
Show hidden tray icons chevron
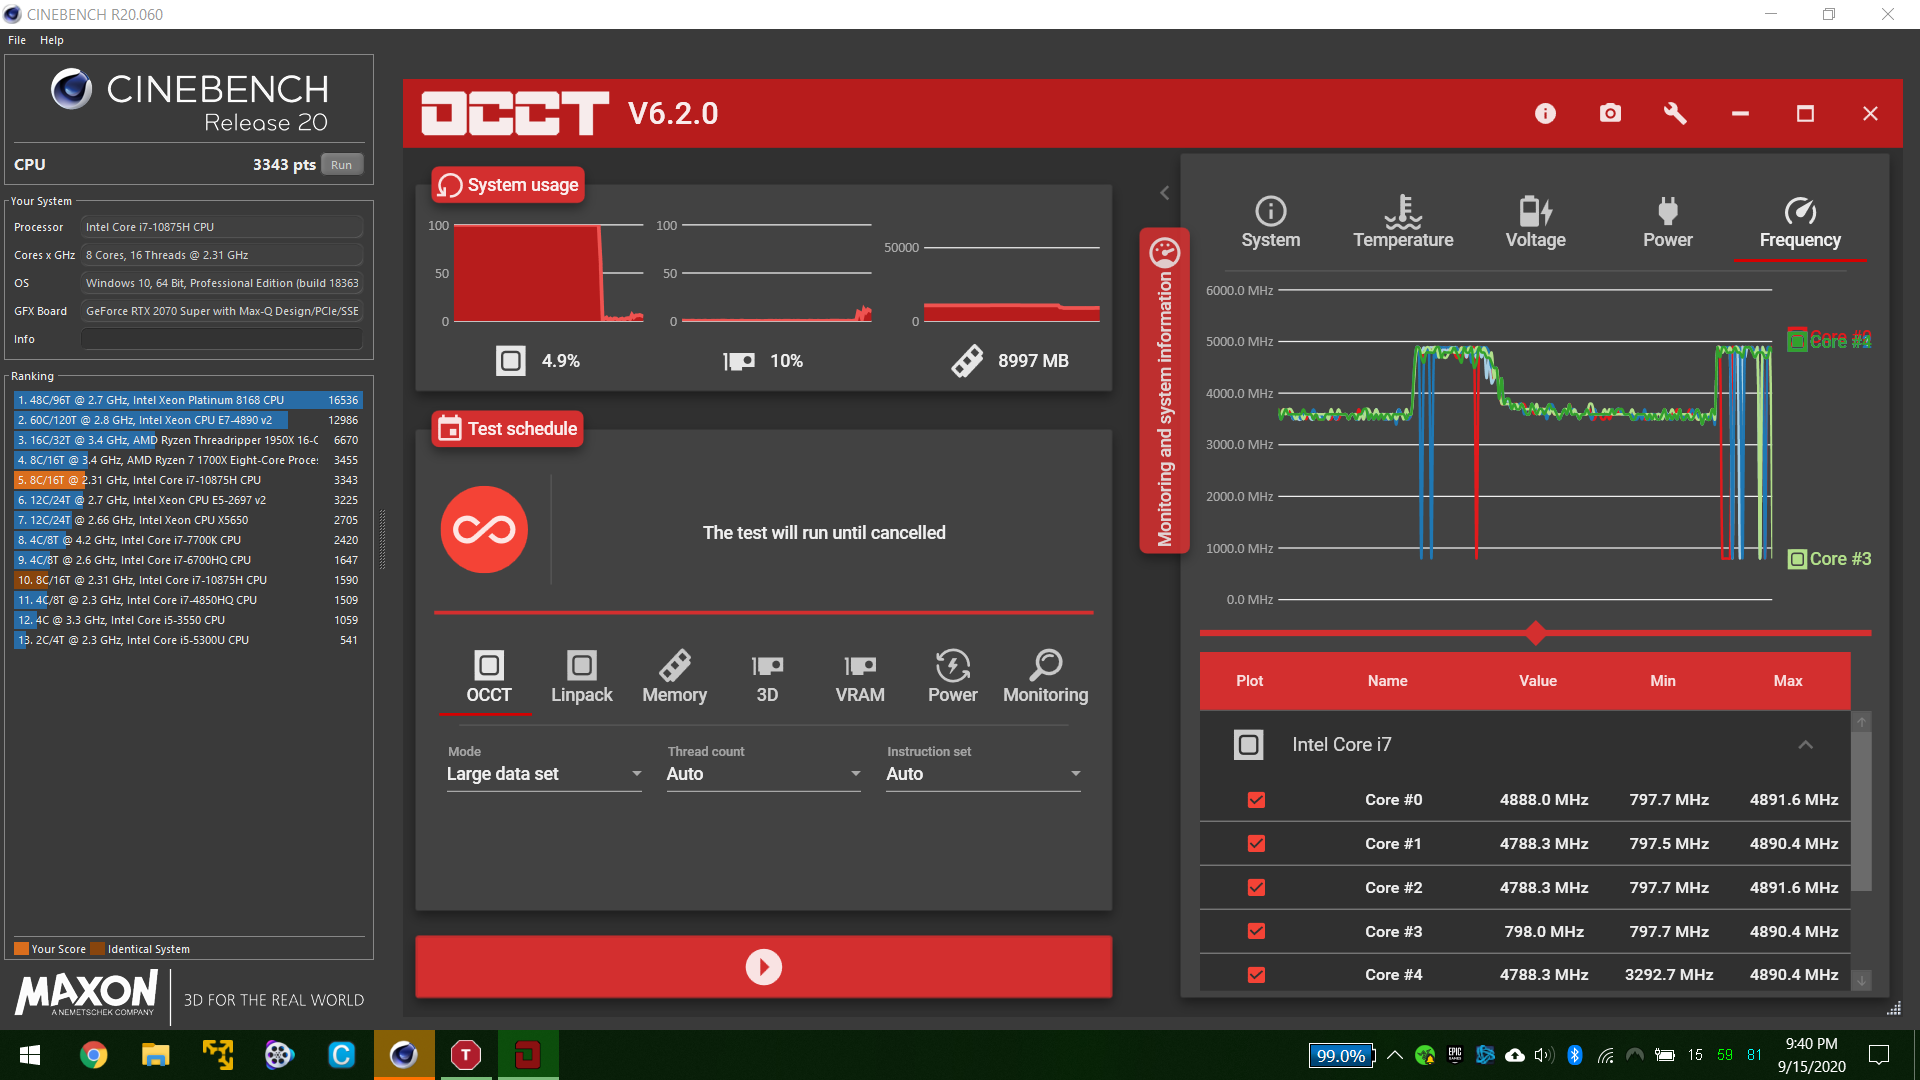pos(1395,1055)
